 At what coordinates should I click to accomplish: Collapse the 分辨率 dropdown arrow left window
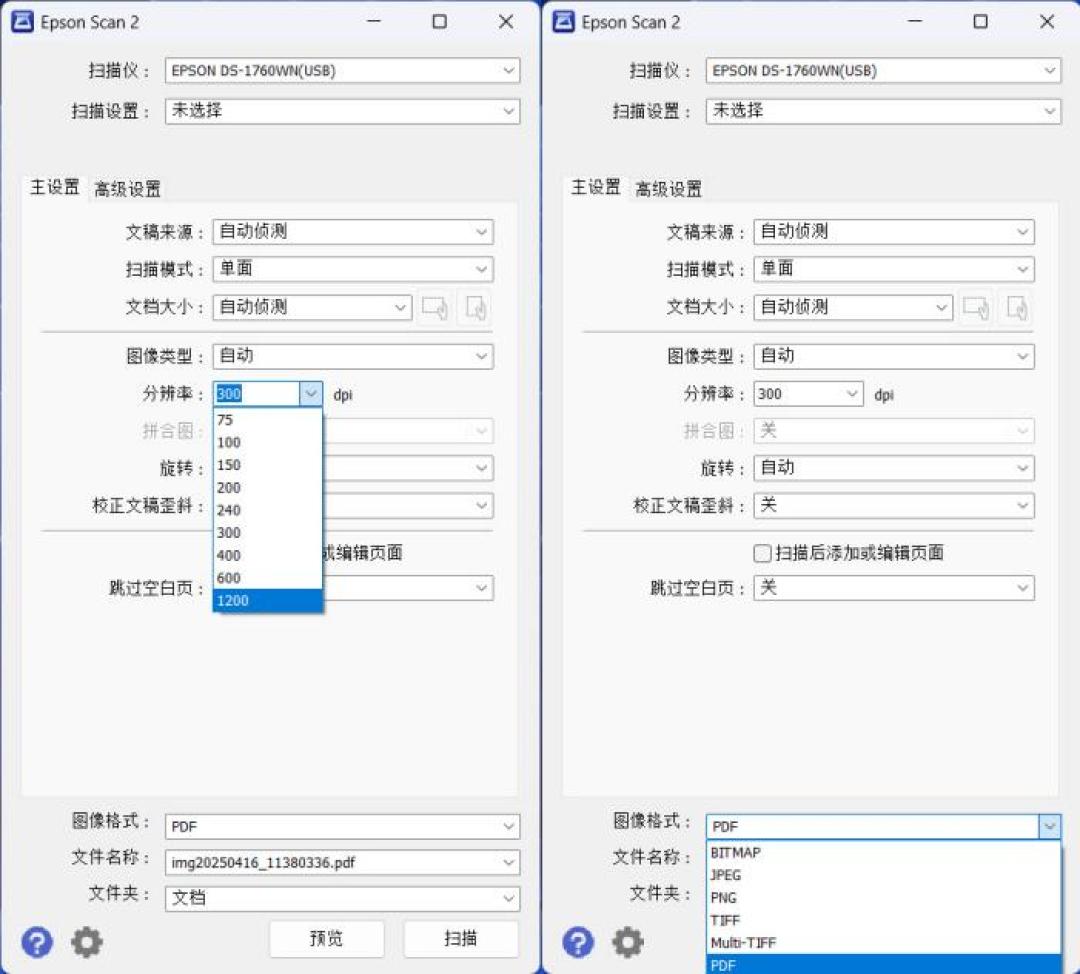(311, 394)
